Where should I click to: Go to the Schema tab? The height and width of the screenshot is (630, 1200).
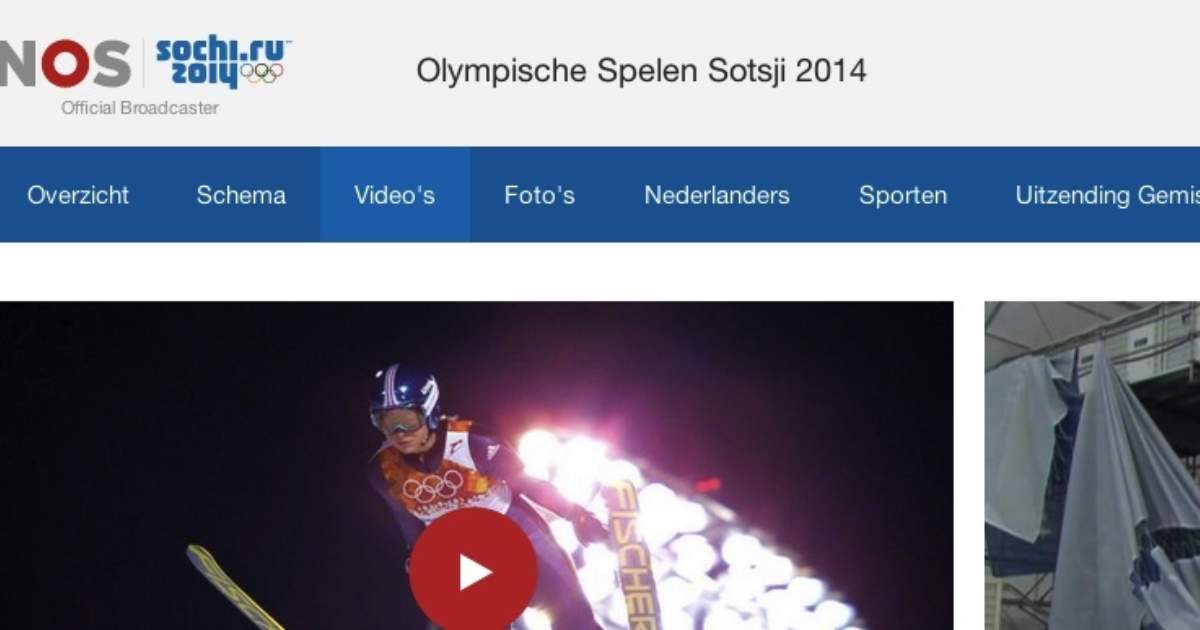pos(241,195)
